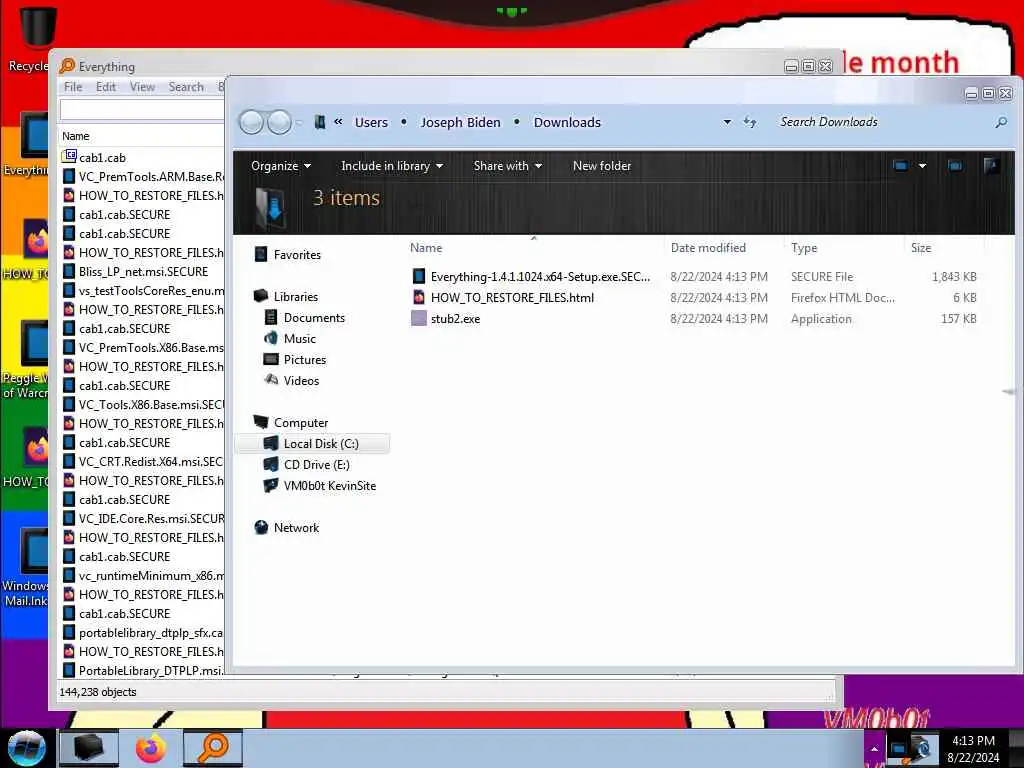Click the New folder button
The width and height of the screenshot is (1024, 768).
tap(601, 166)
